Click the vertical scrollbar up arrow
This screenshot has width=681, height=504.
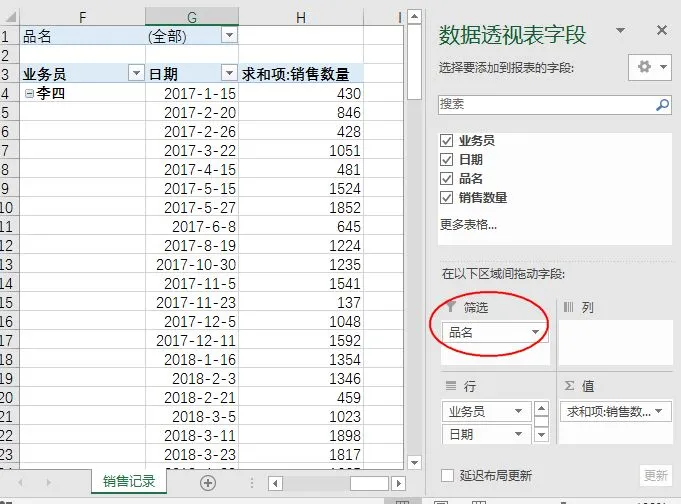pyautogui.click(x=414, y=17)
